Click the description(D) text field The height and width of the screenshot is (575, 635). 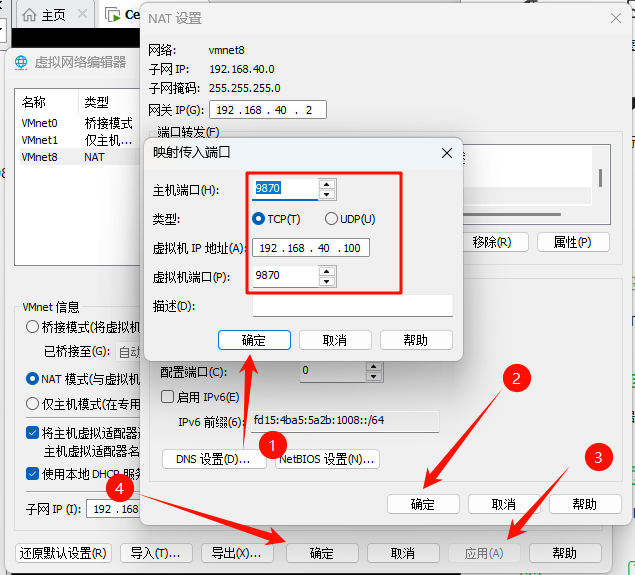tap(353, 306)
